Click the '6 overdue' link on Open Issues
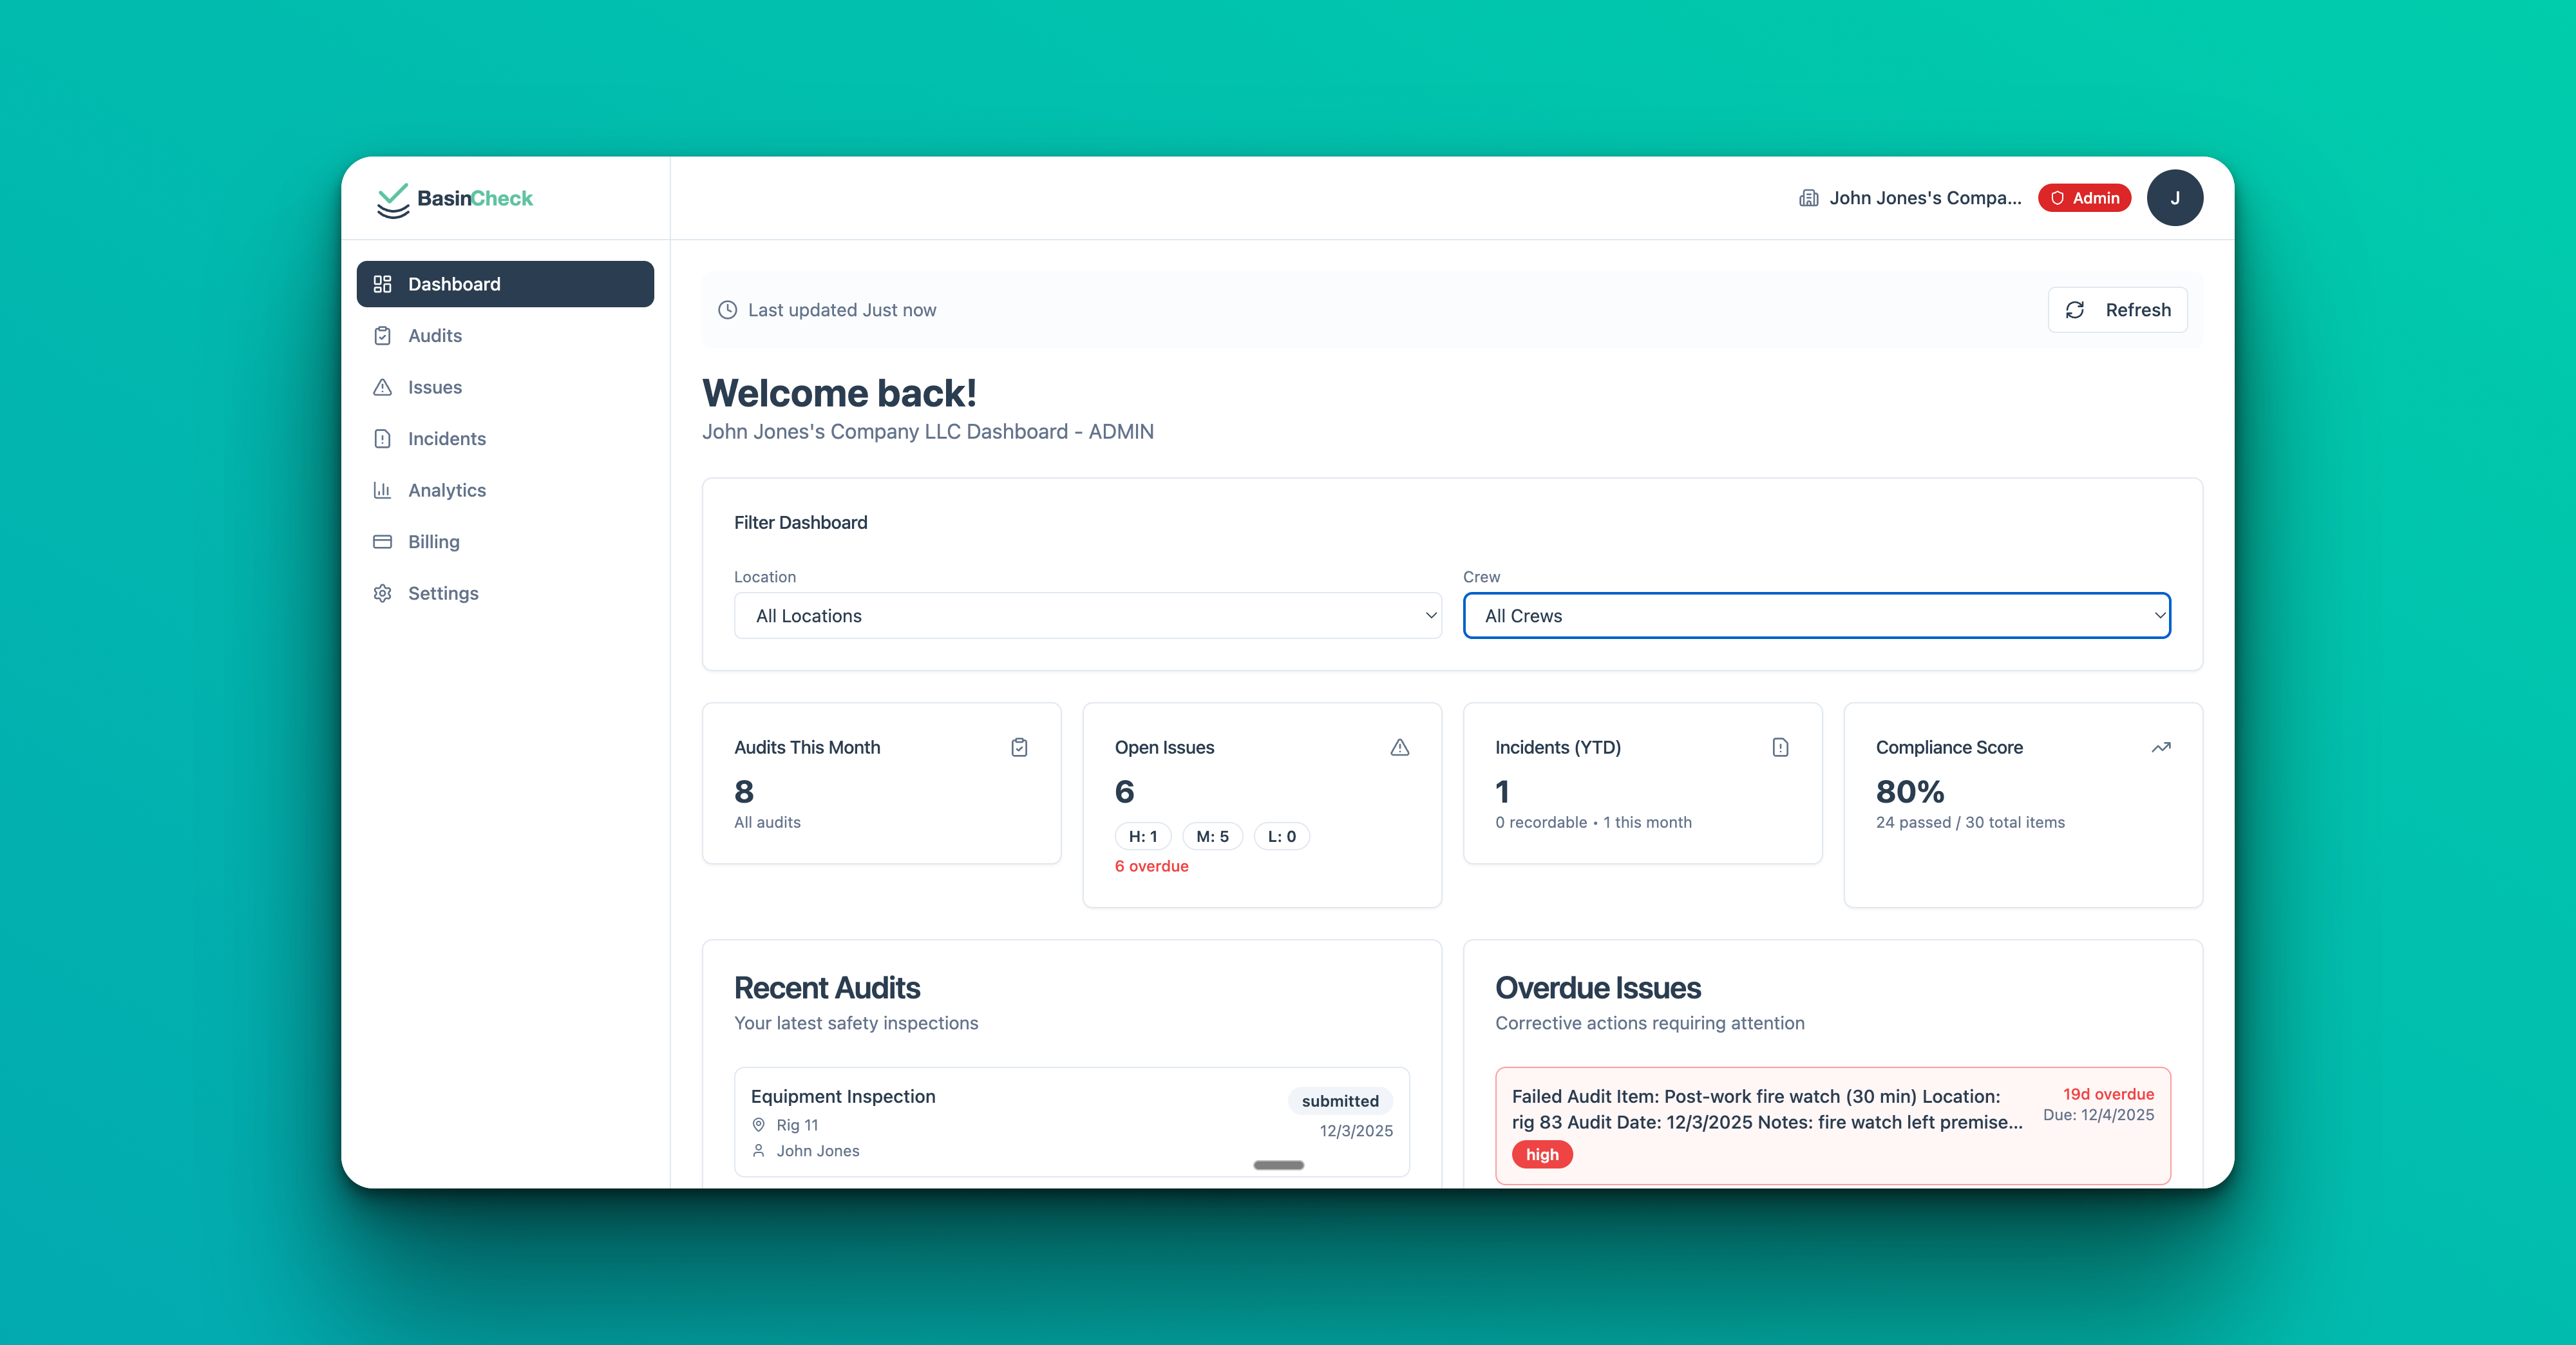Screen dimensions: 2576x1345 (x=1151, y=866)
